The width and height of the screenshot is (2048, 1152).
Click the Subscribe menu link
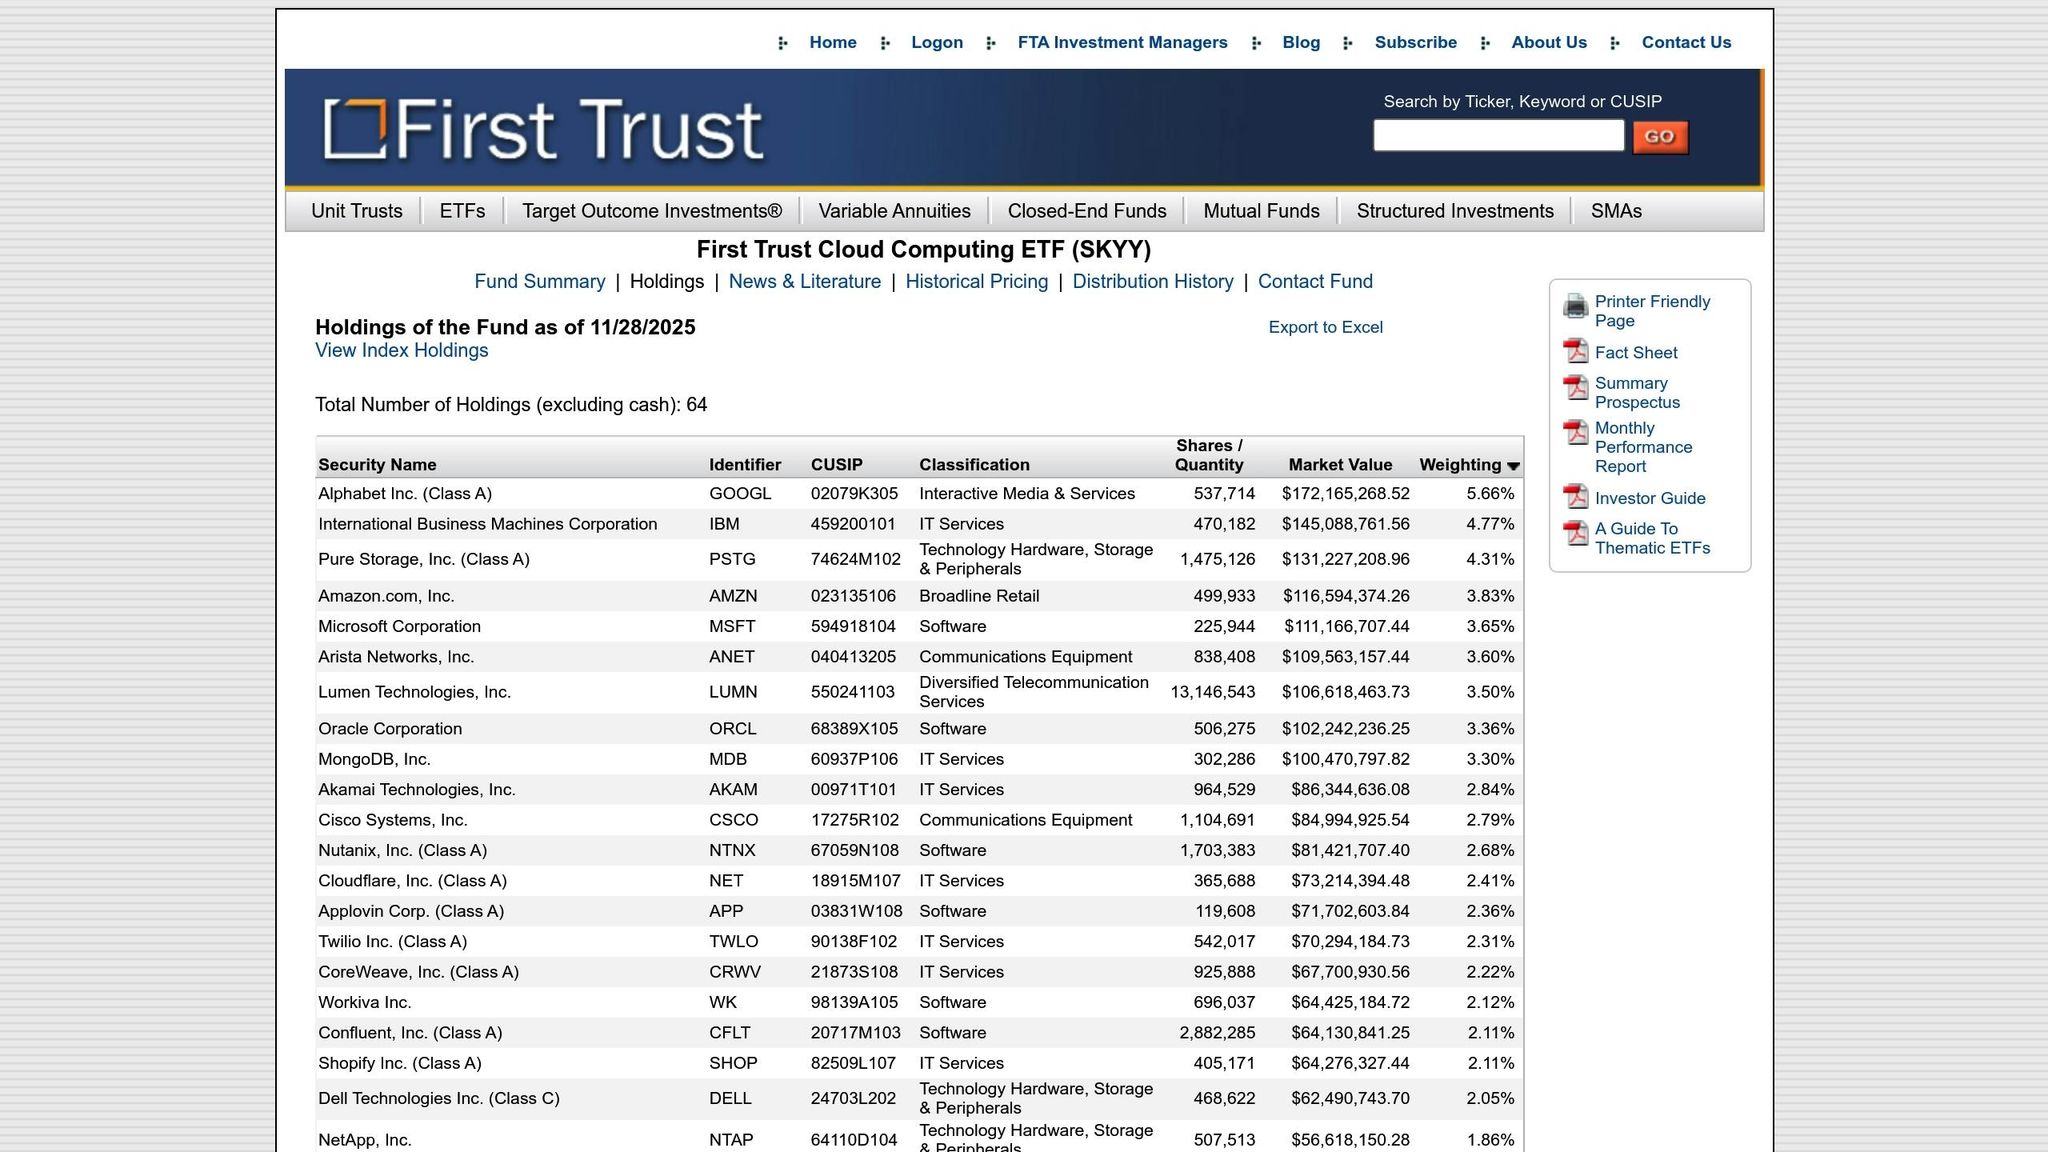(x=1415, y=42)
